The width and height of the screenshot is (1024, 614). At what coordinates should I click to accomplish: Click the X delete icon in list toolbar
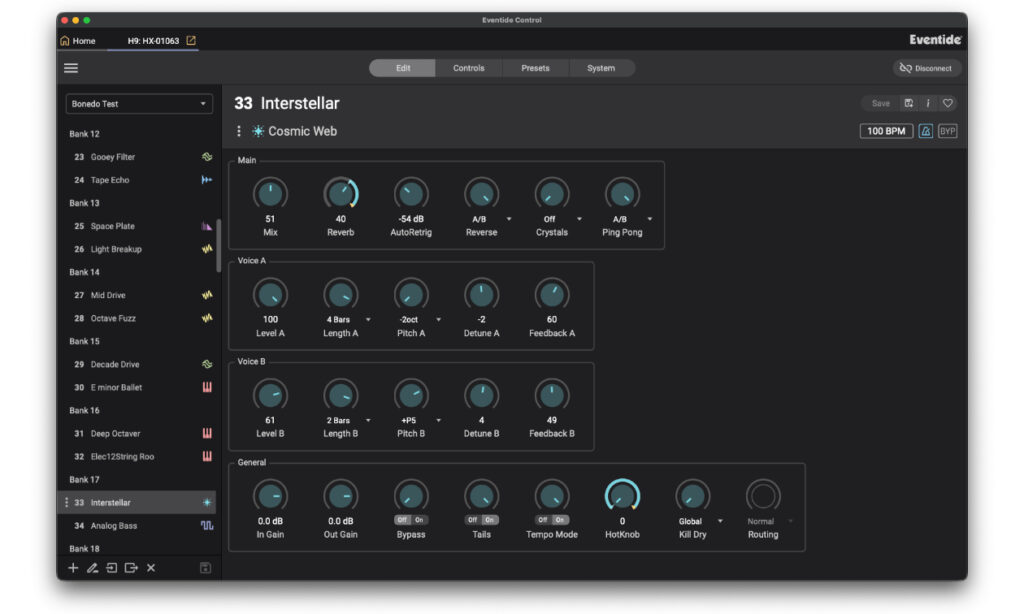tap(151, 568)
